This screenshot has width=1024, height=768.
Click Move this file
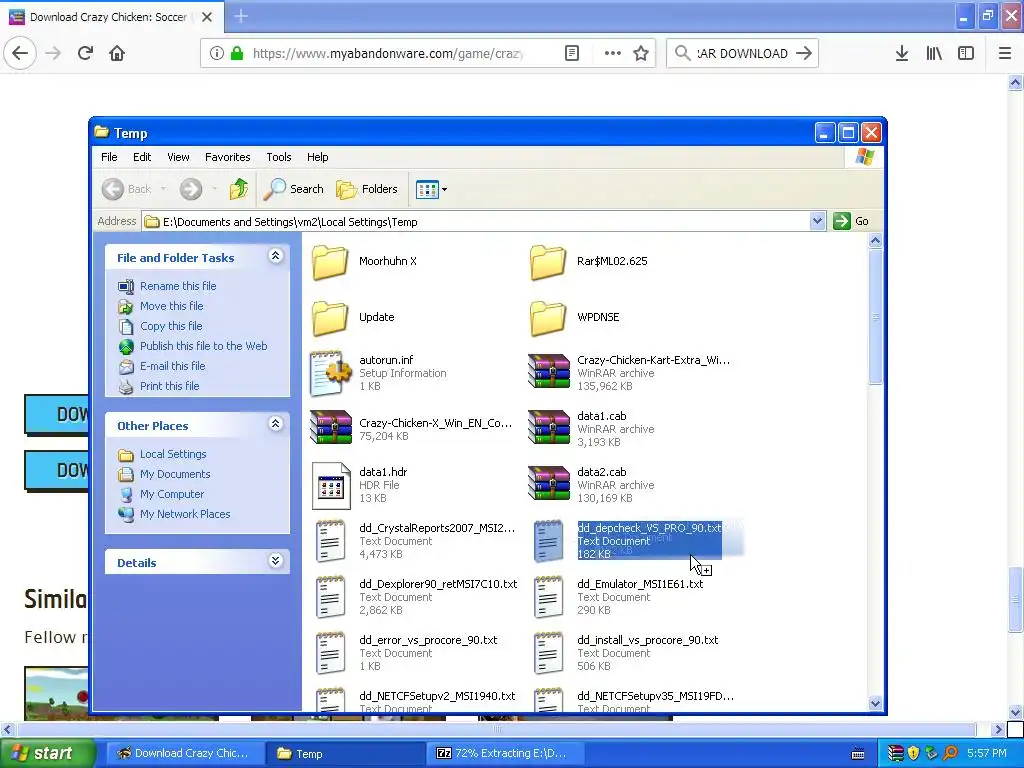171,306
